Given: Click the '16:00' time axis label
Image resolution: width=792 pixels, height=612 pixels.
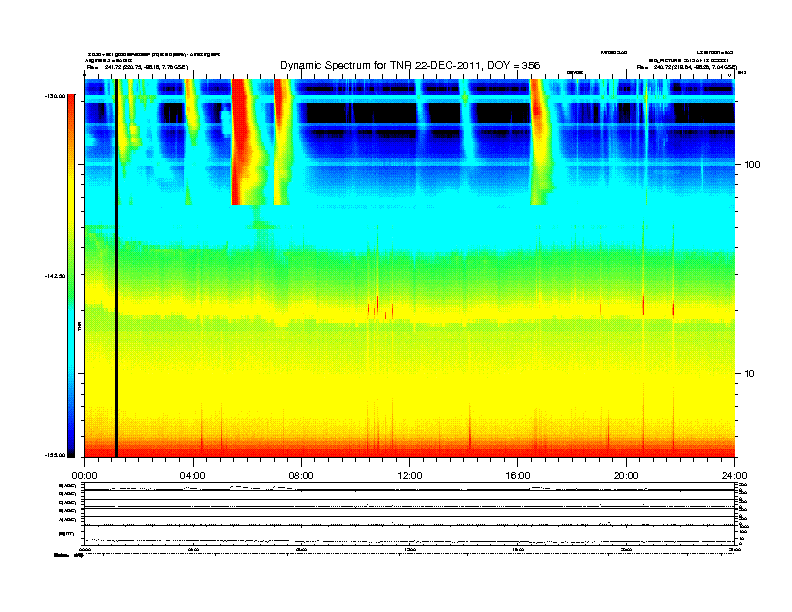Looking at the screenshot, I should [x=518, y=476].
